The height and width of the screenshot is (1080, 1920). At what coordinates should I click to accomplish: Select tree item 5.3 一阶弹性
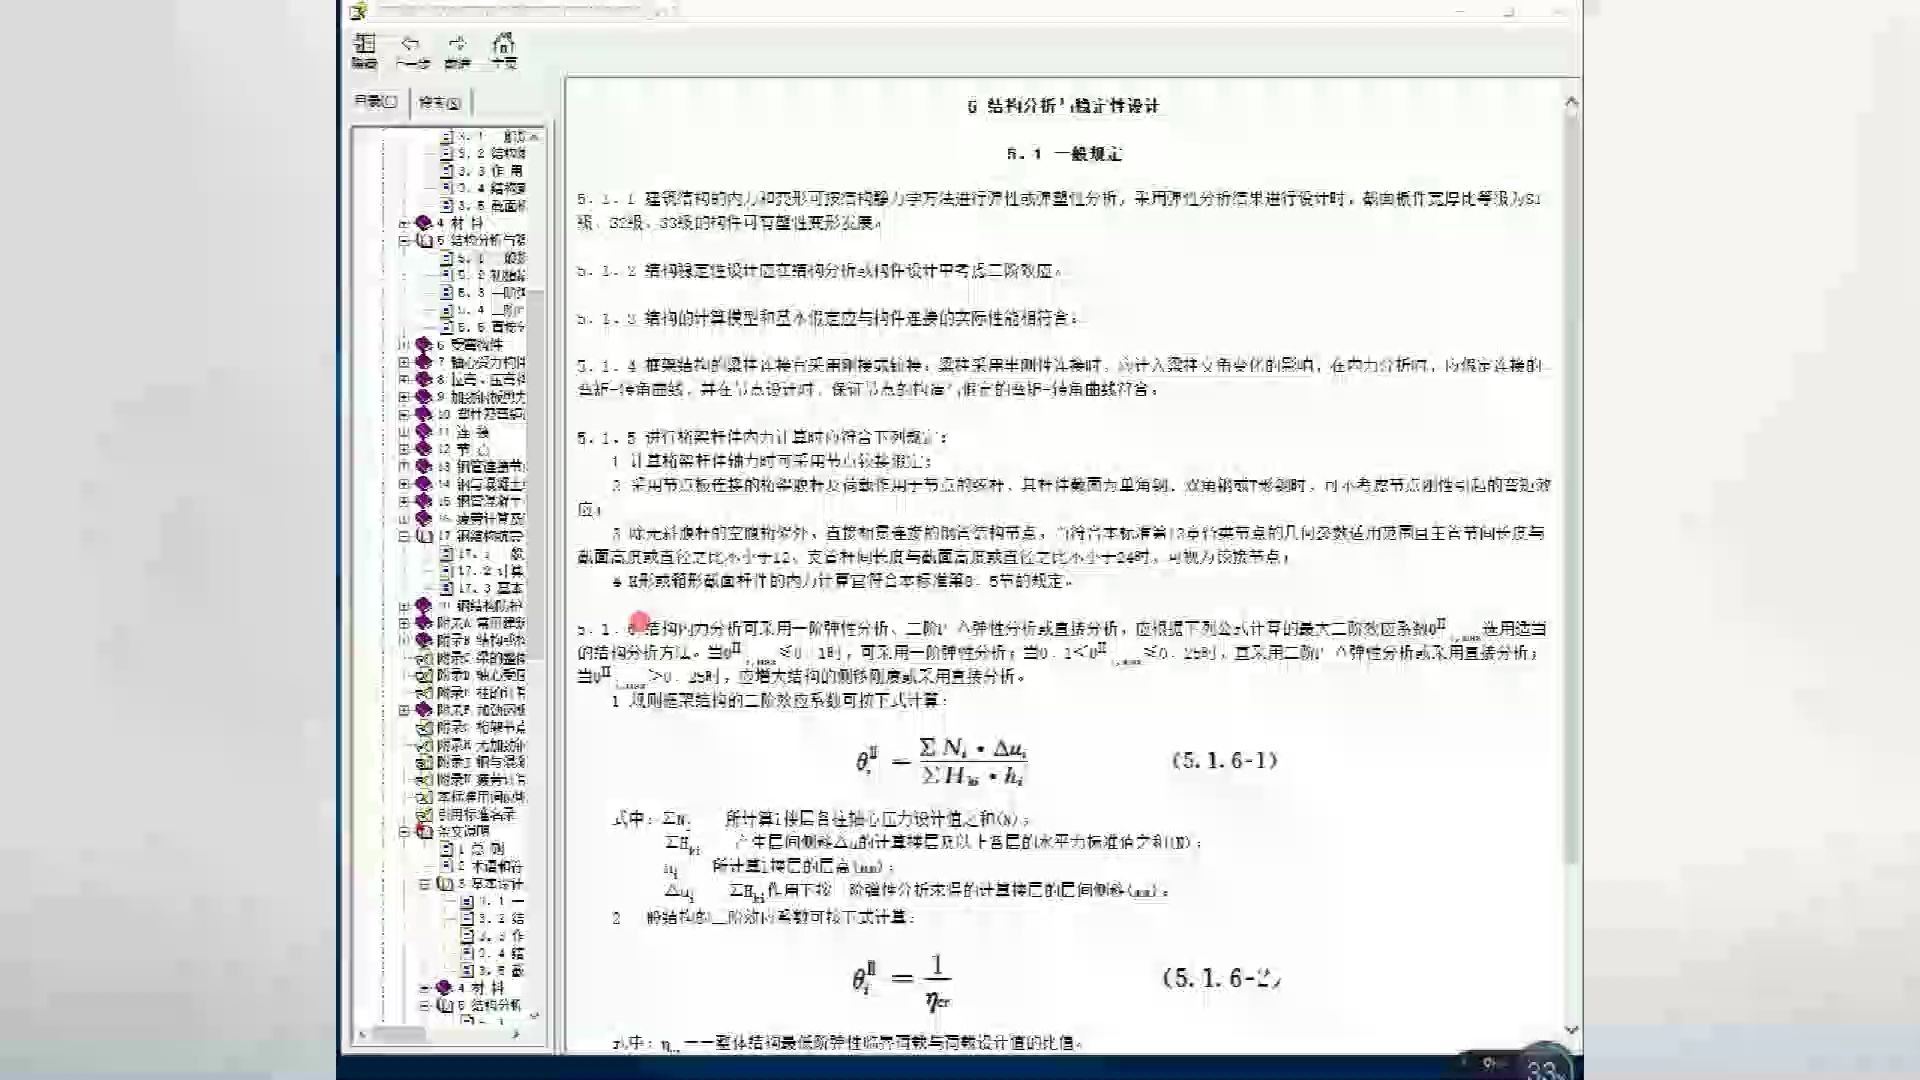(491, 292)
